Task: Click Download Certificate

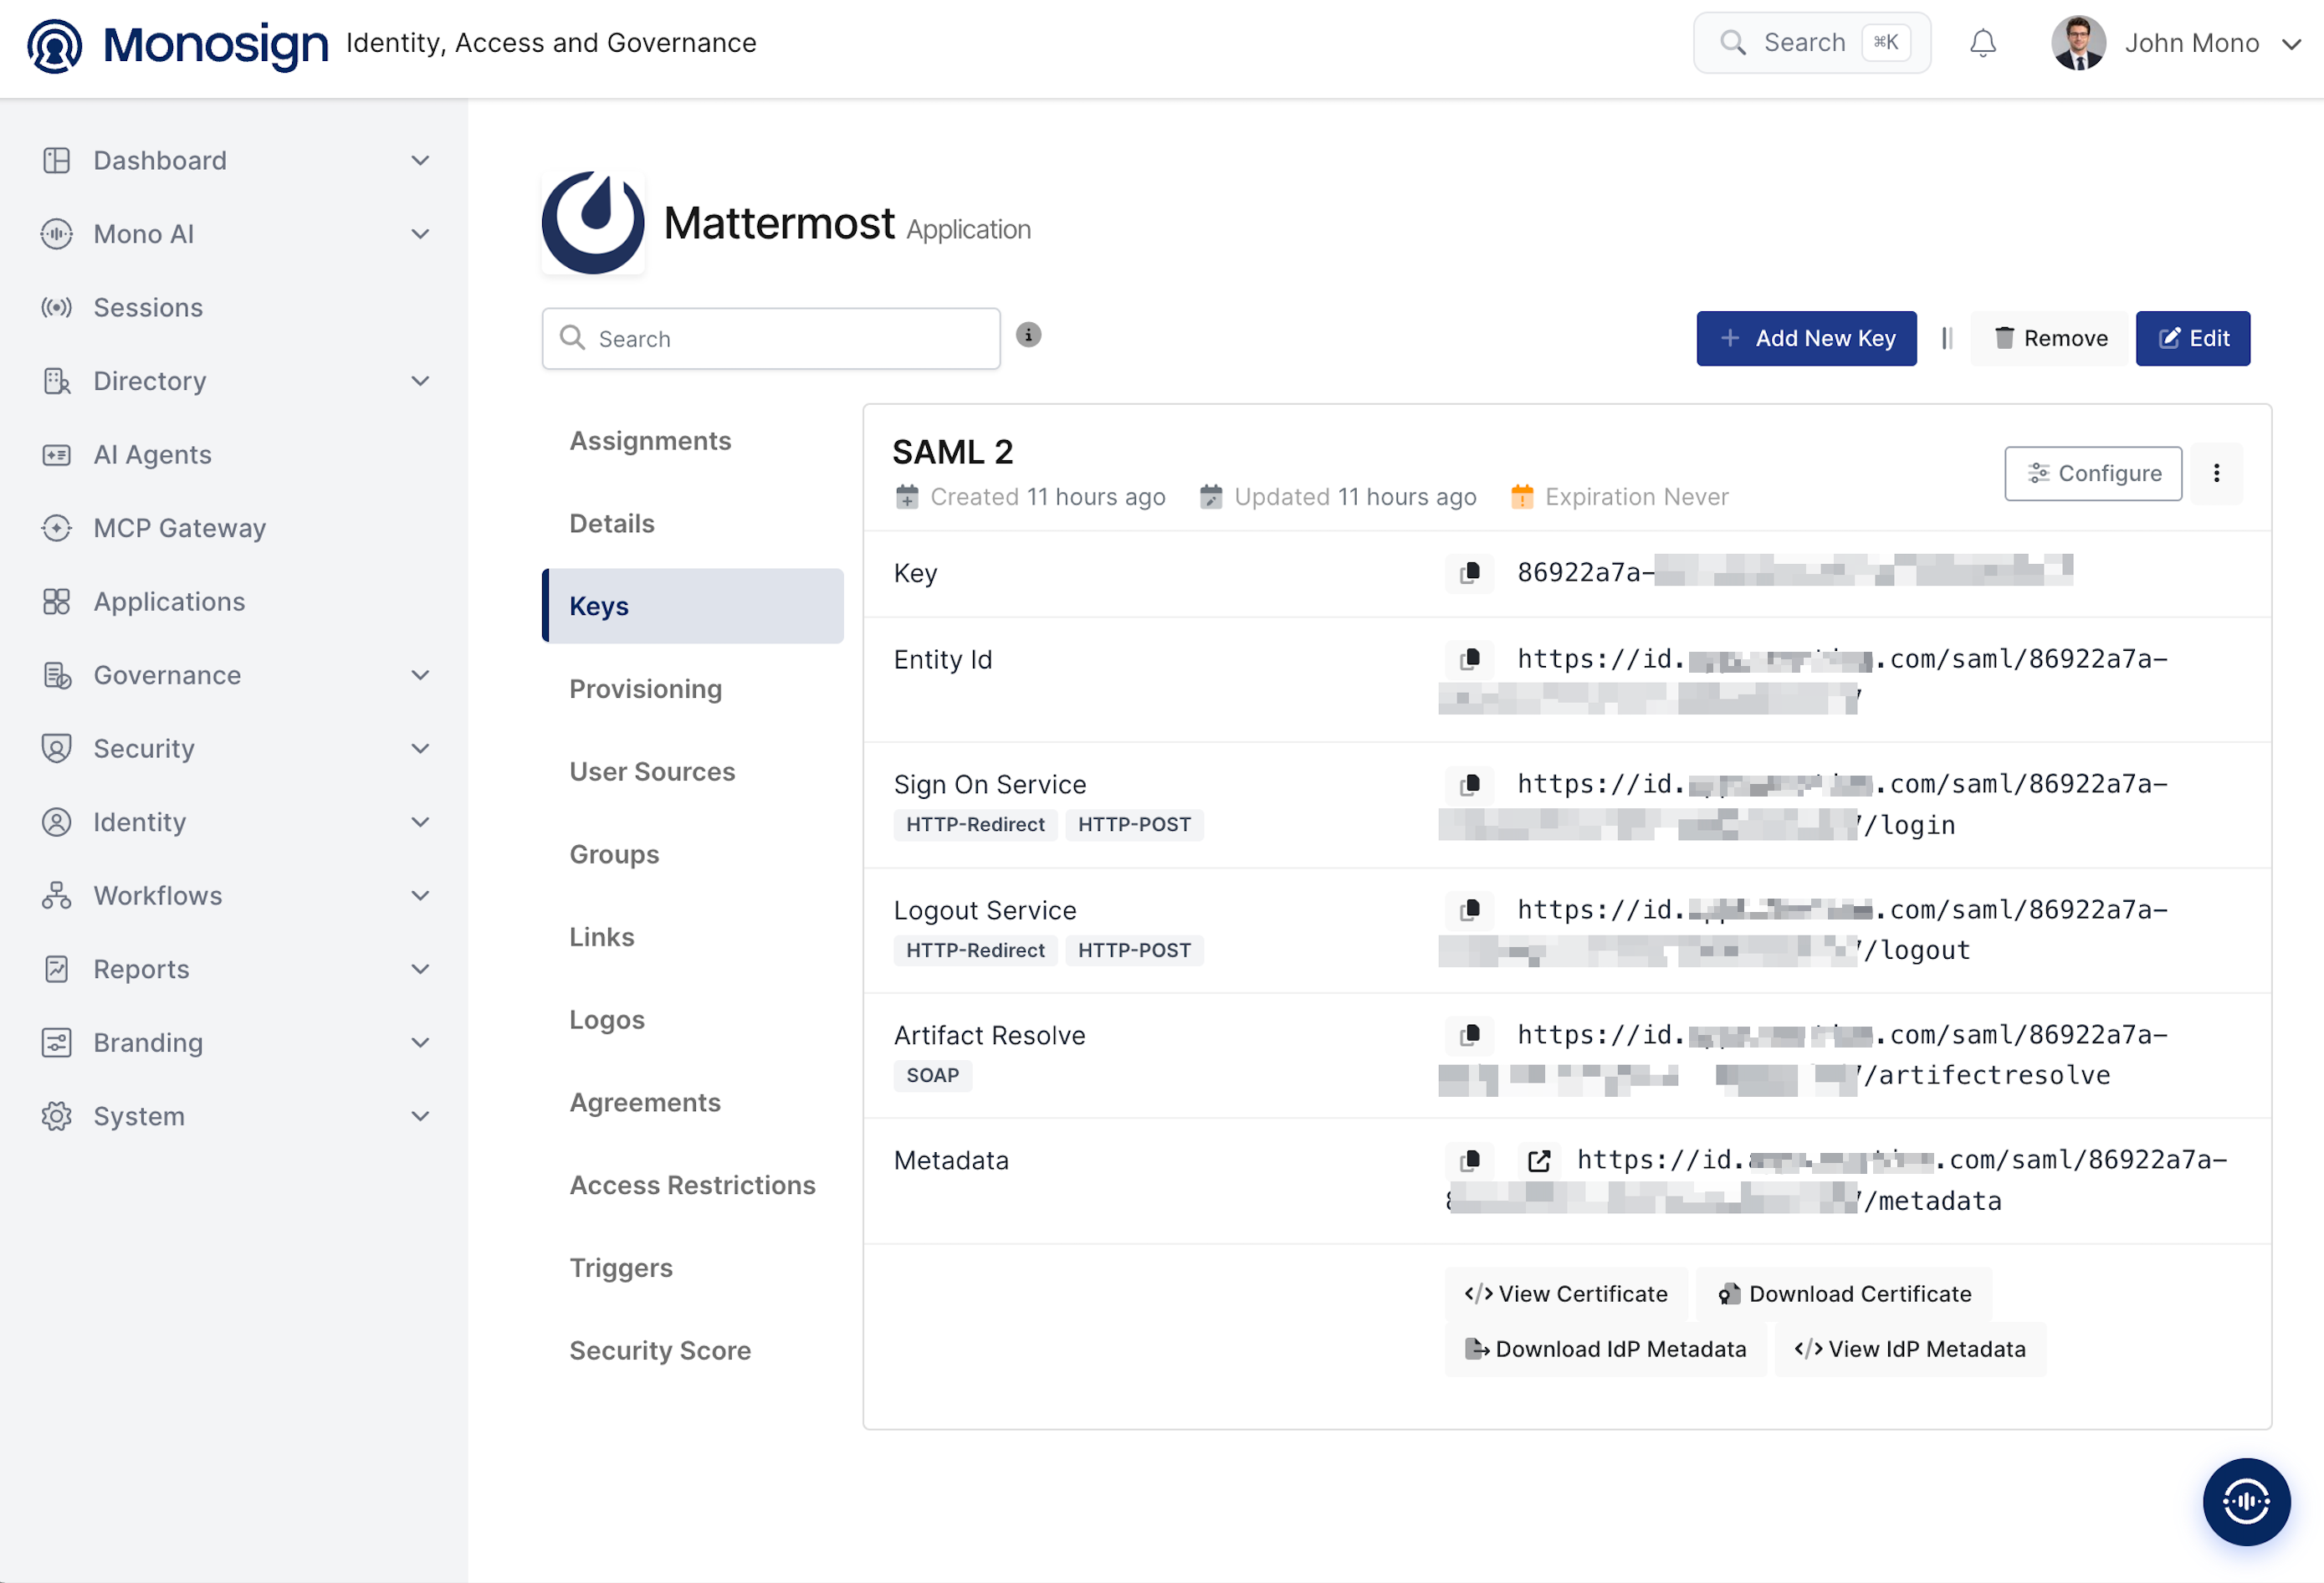Action: coord(1844,1294)
